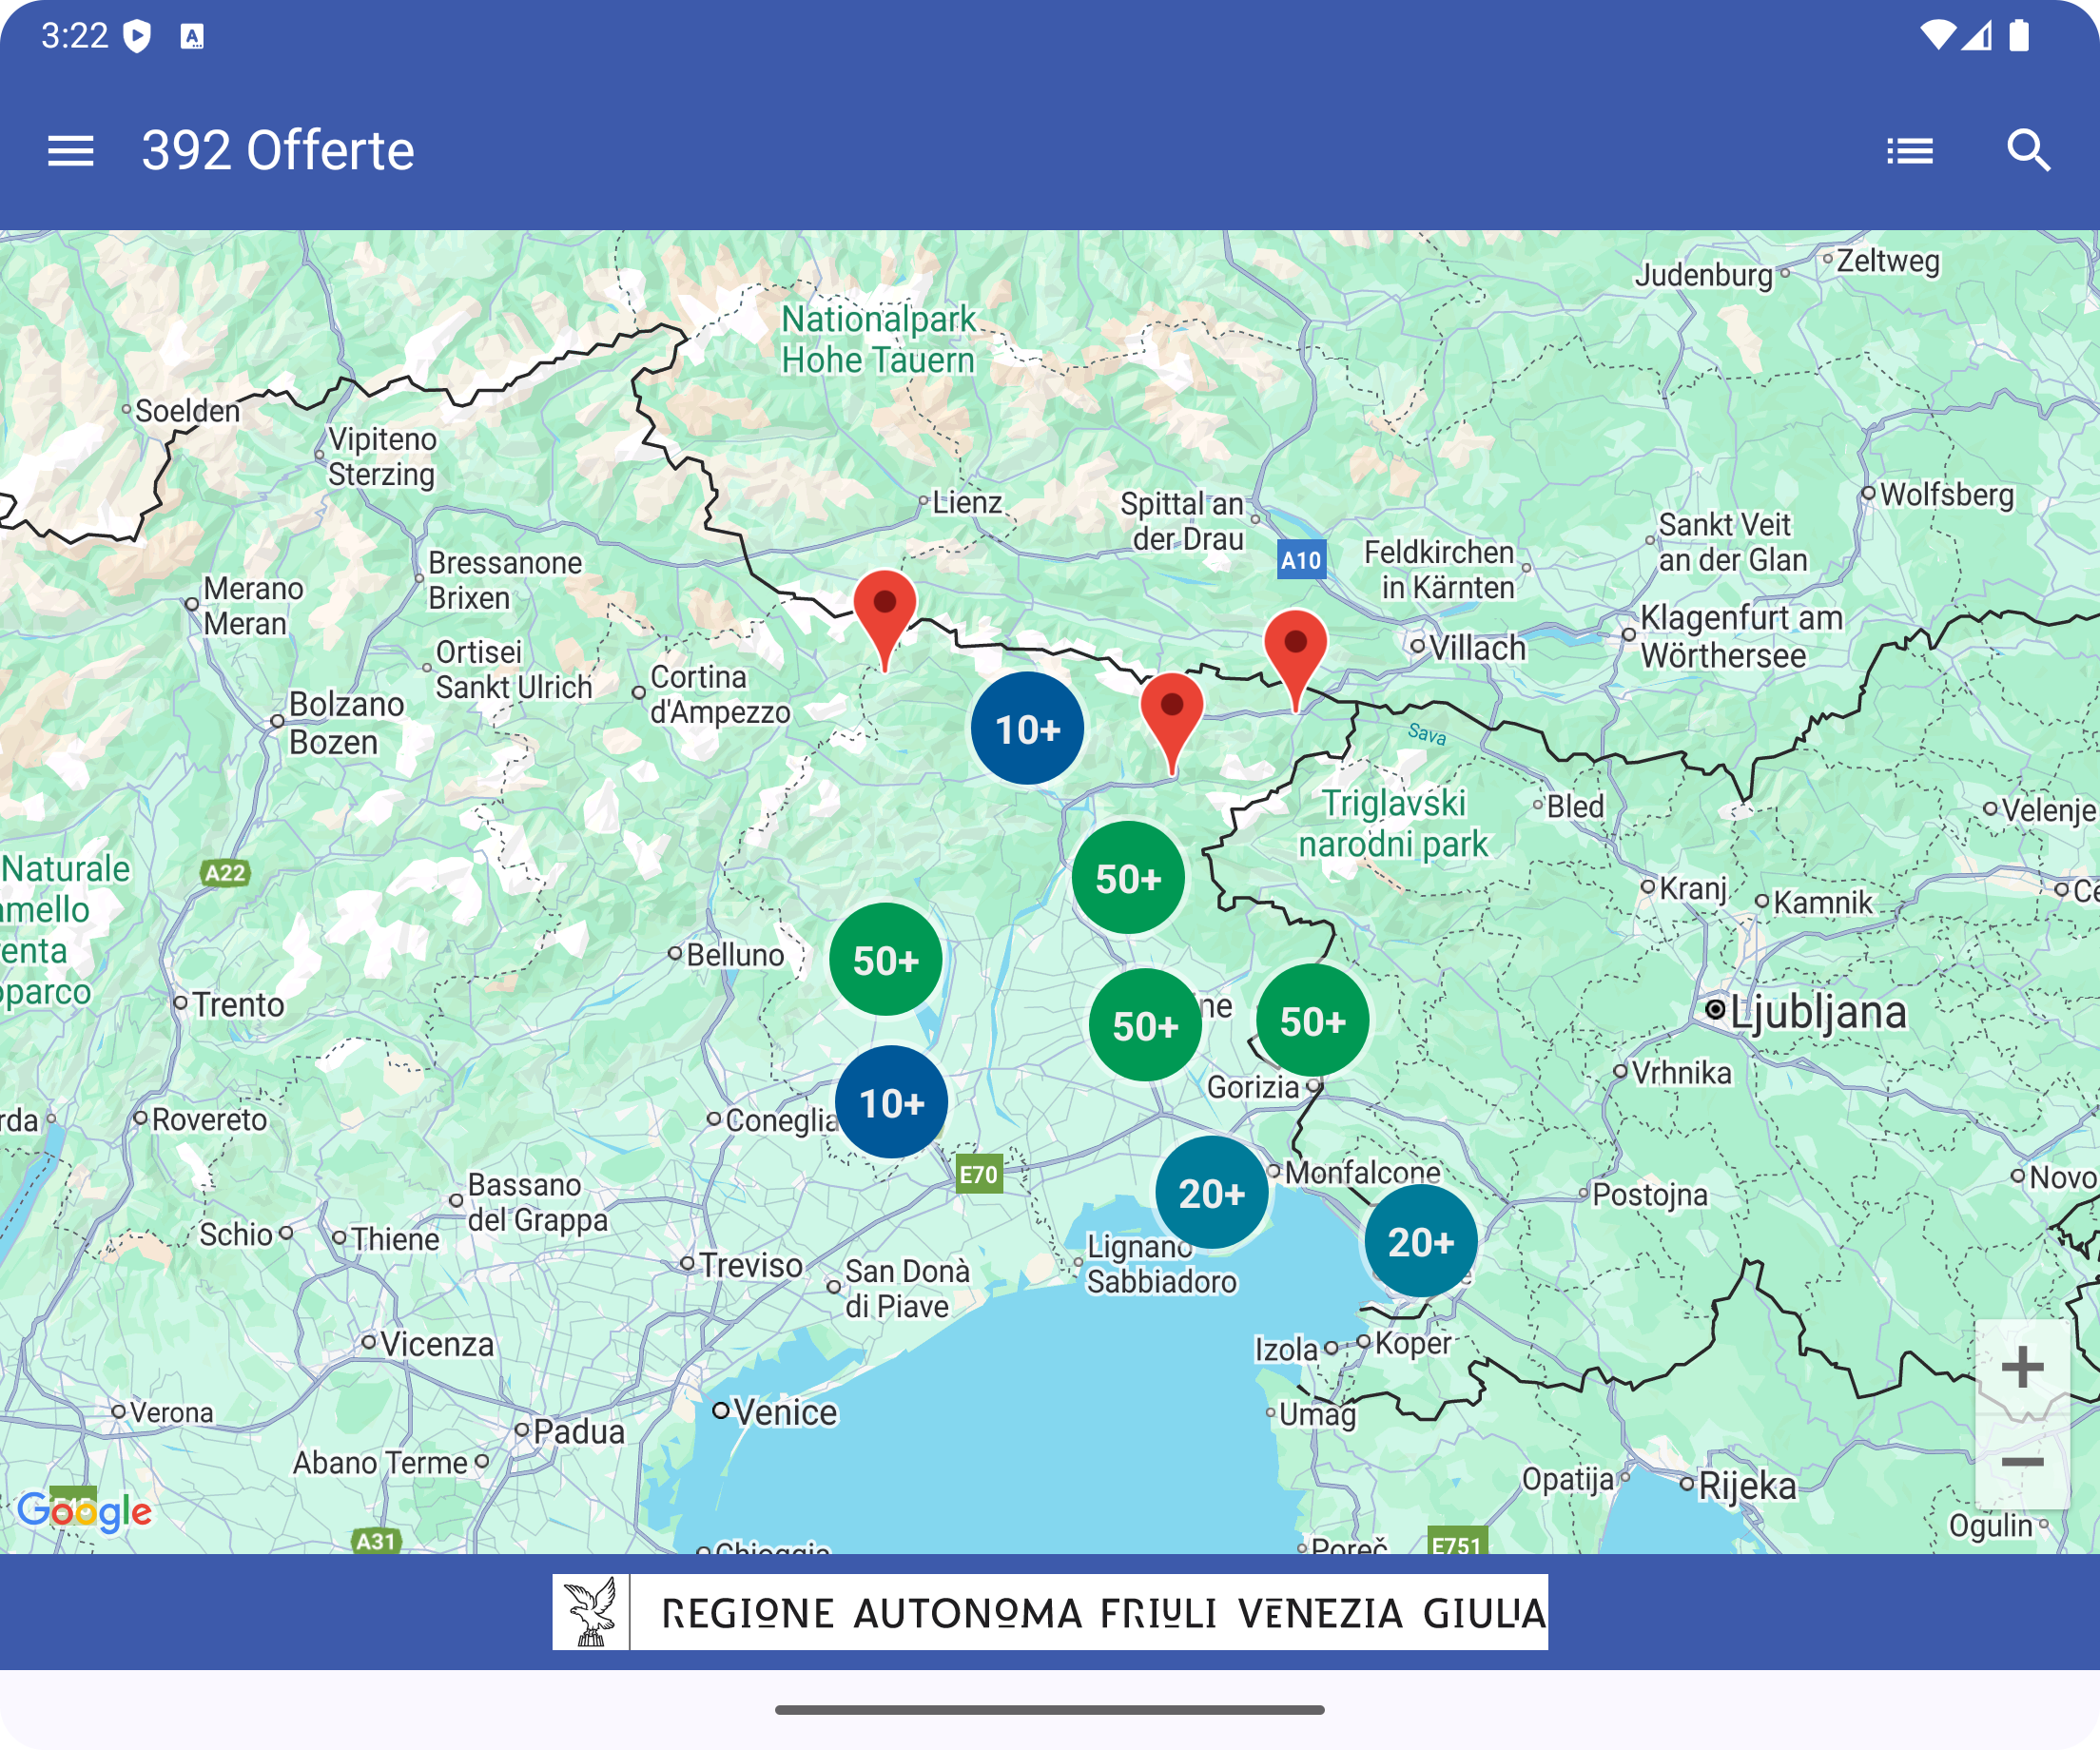
Task: Expand blue 10+ cluster below Lienz
Action: click(x=1027, y=729)
